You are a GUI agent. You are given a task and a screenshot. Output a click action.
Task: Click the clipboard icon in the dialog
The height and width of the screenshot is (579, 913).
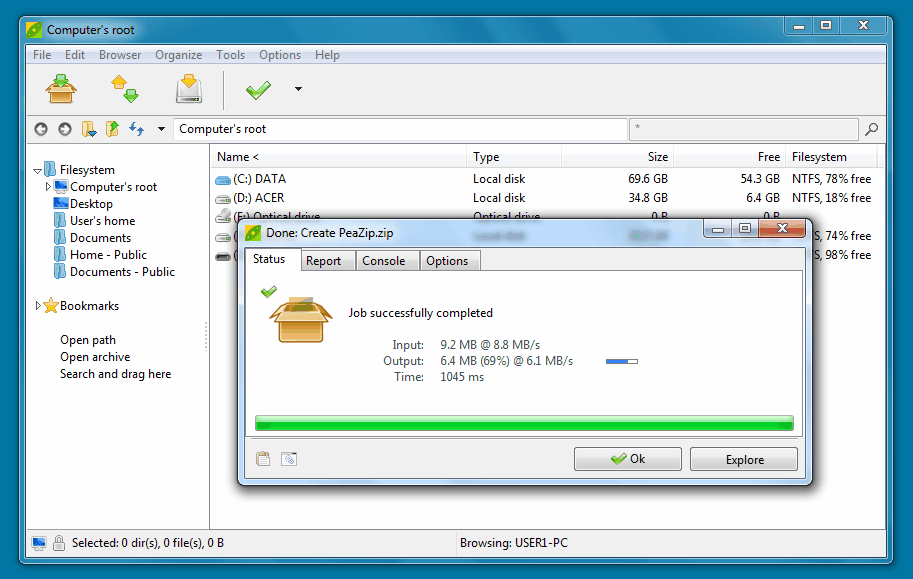coord(264,459)
